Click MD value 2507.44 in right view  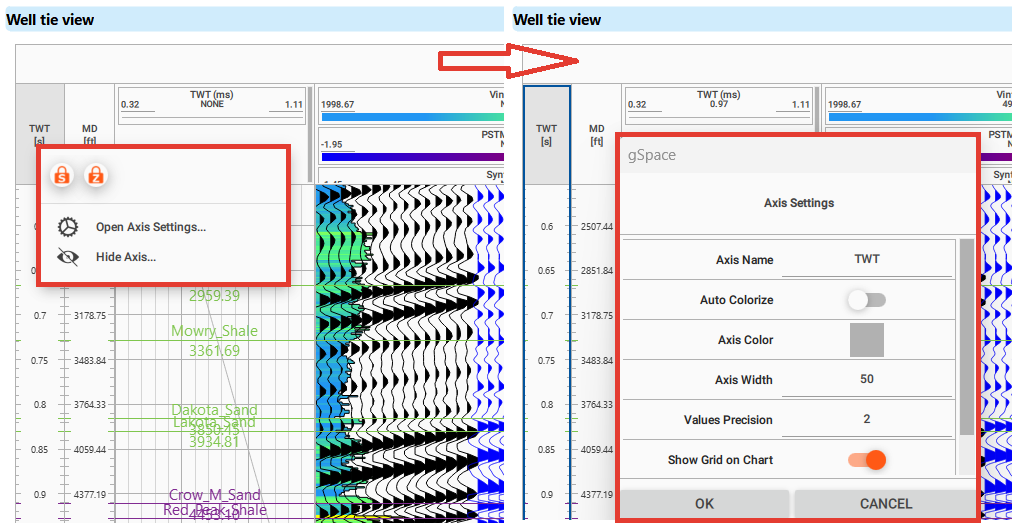[596, 227]
